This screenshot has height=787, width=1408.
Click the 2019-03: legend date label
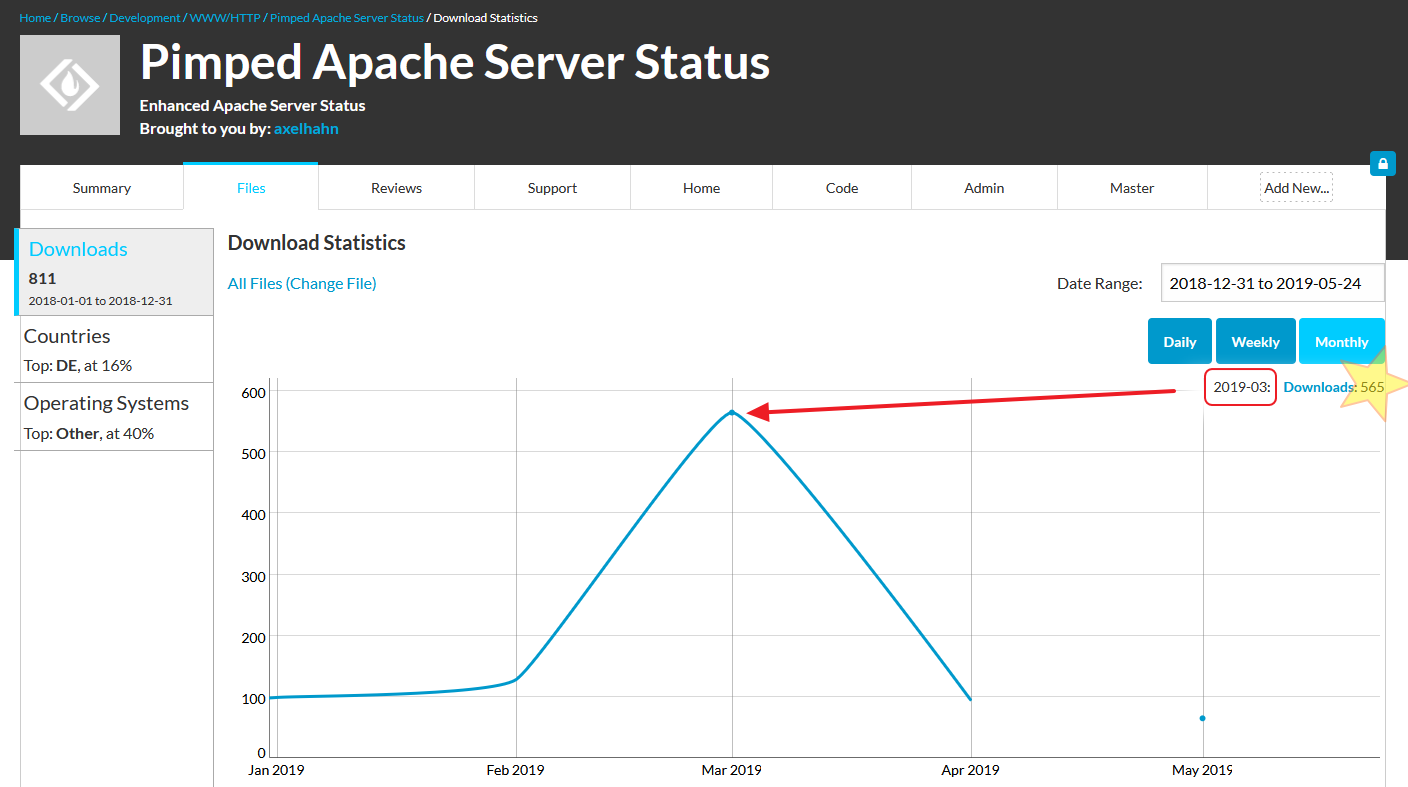click(x=1241, y=387)
